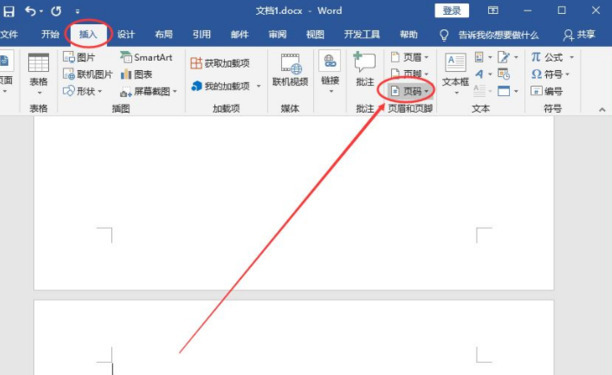Undo the last action
Screen dimensions: 612x375
point(31,11)
